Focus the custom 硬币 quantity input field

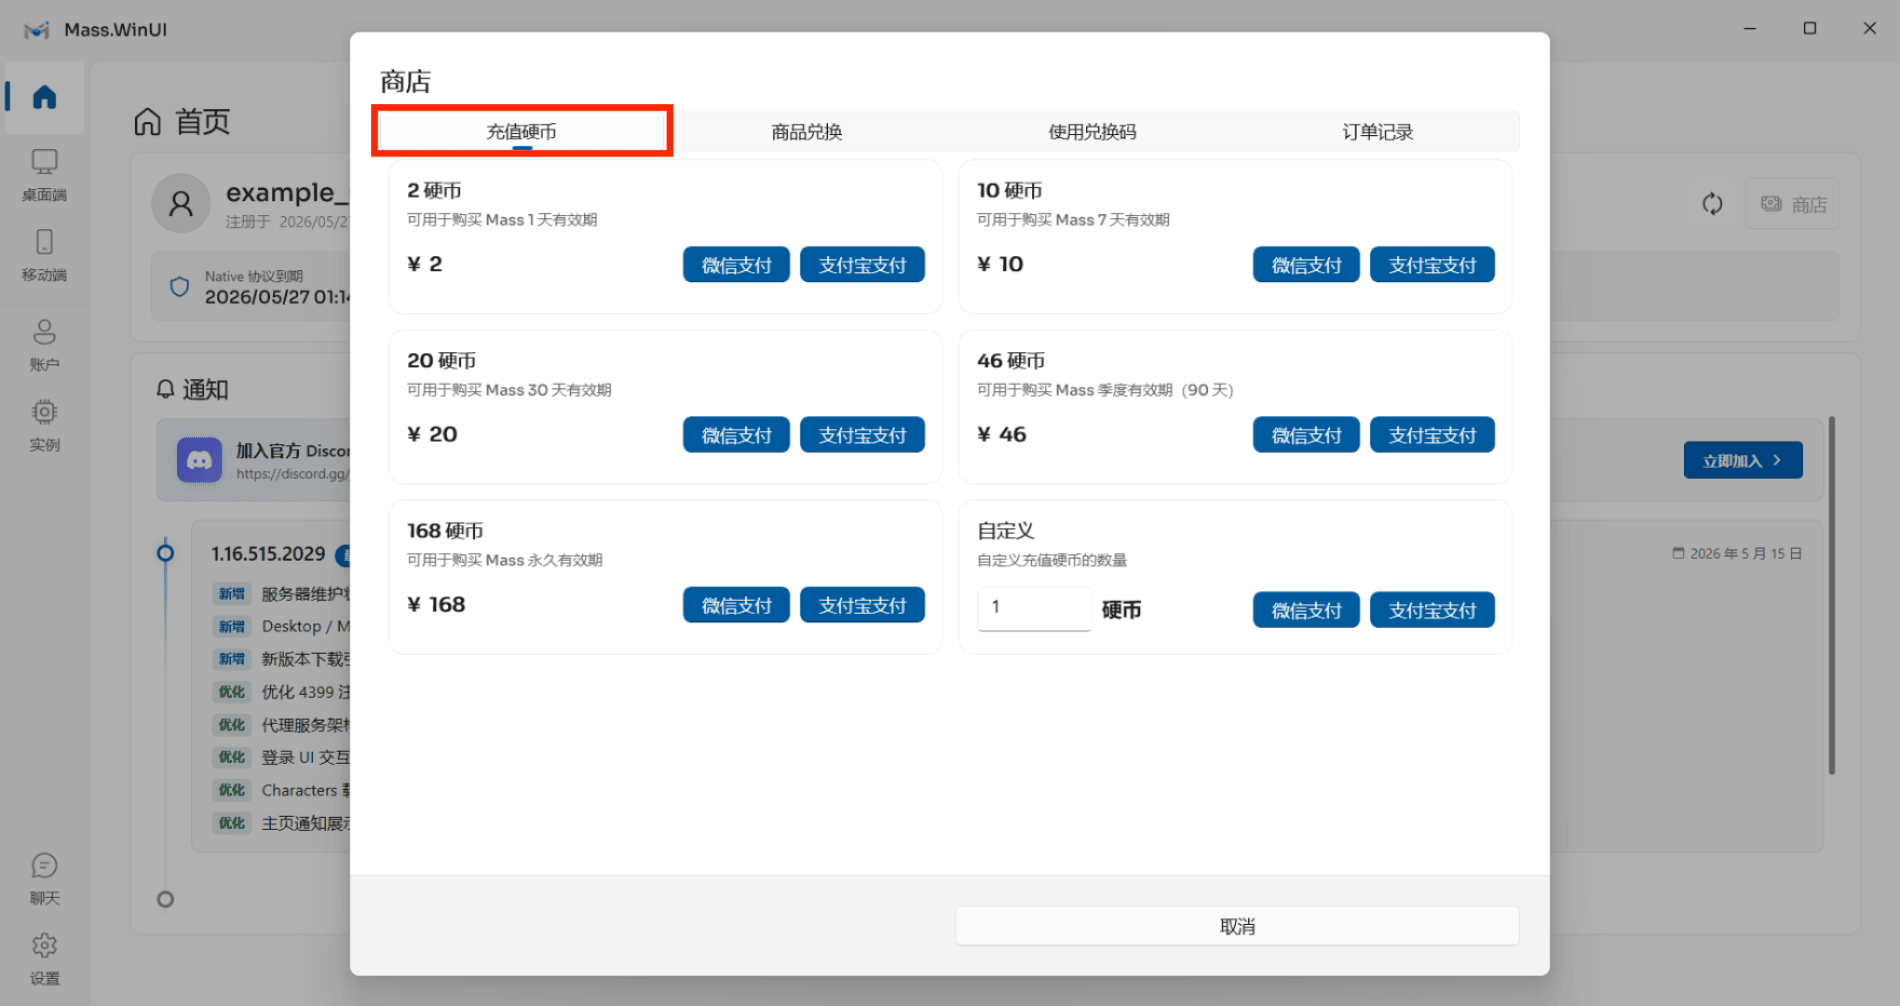tap(1034, 608)
